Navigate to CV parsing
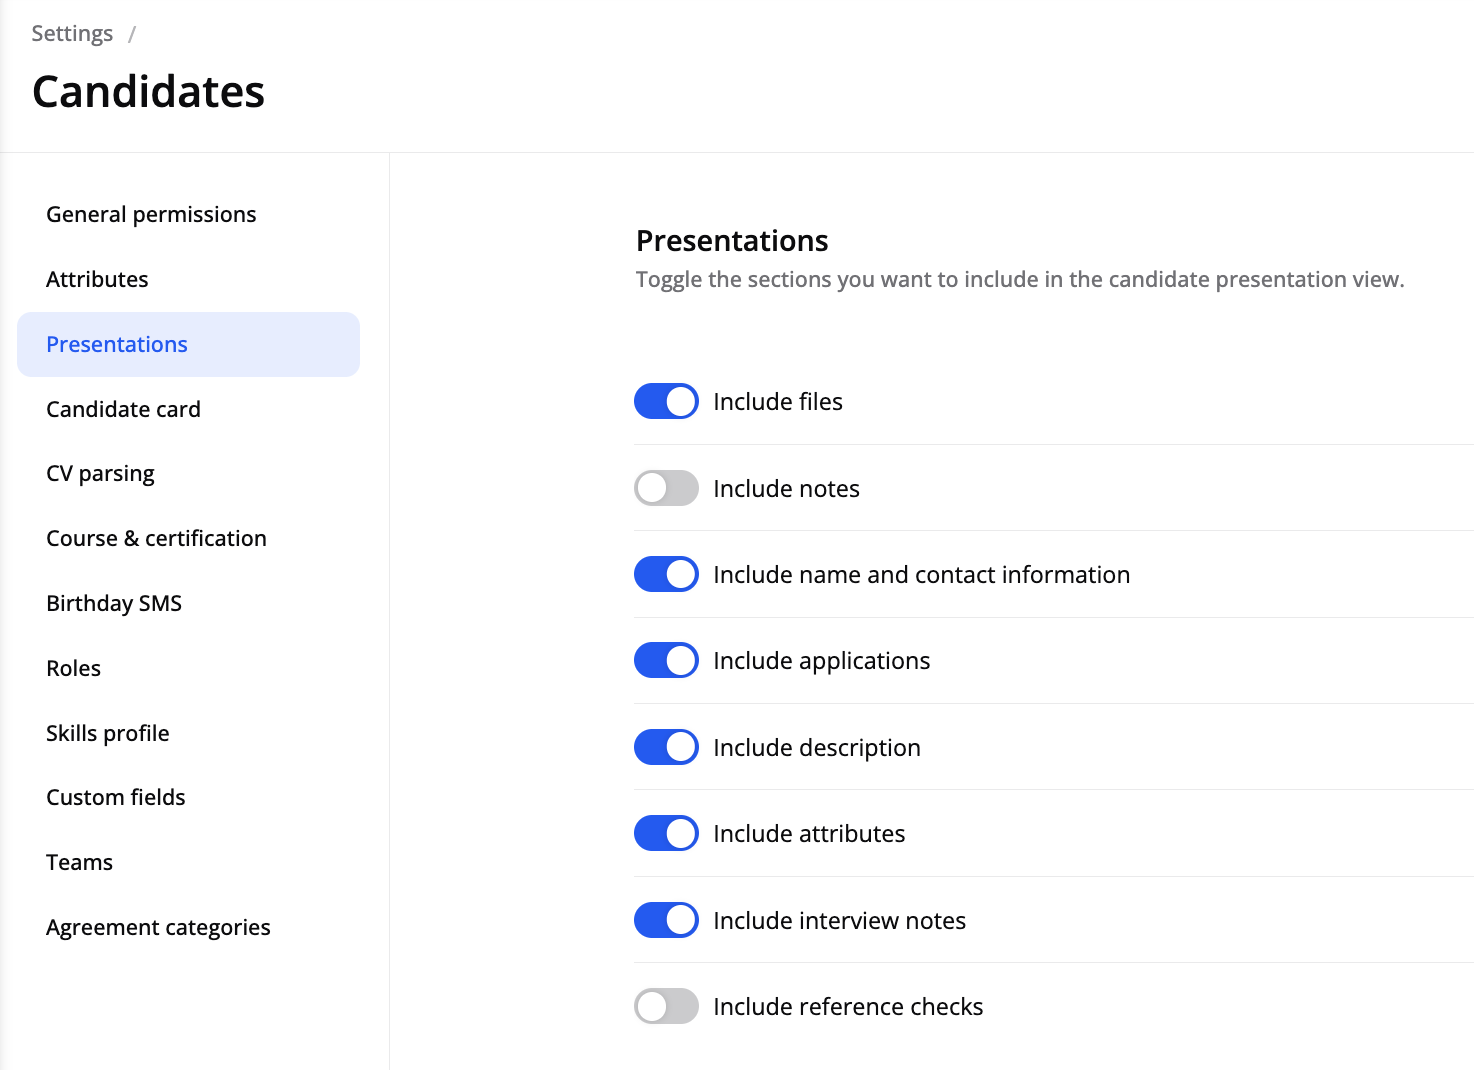Viewport: 1474px width, 1070px height. [x=100, y=473]
